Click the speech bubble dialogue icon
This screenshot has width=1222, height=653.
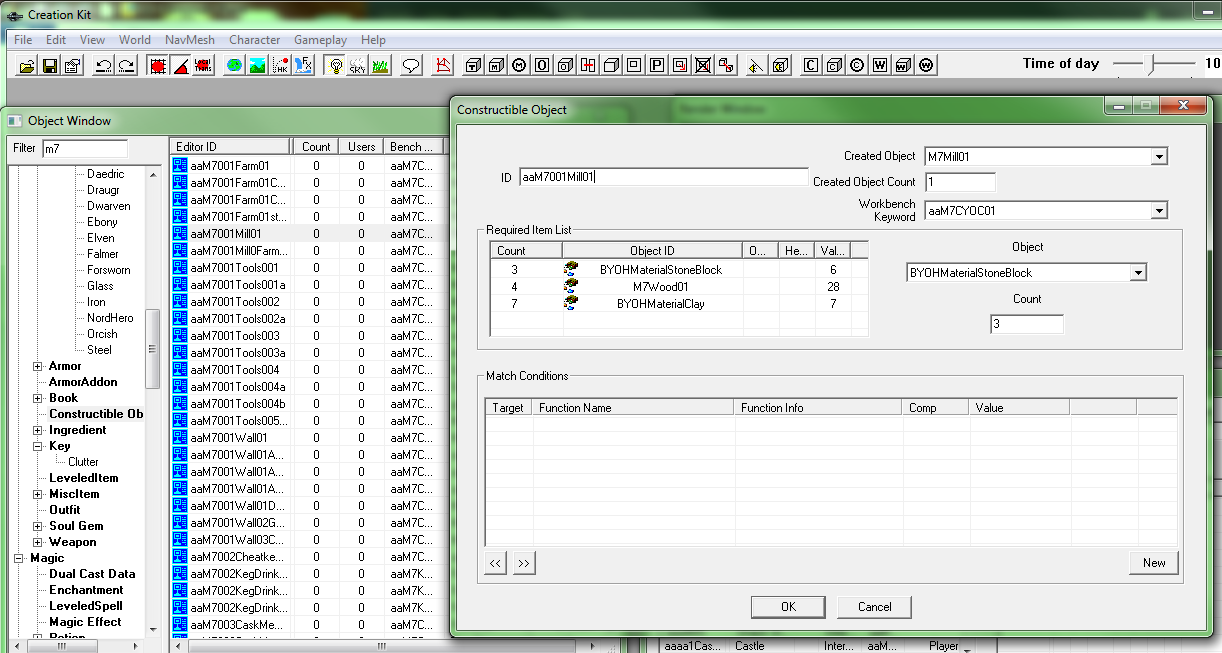click(410, 66)
